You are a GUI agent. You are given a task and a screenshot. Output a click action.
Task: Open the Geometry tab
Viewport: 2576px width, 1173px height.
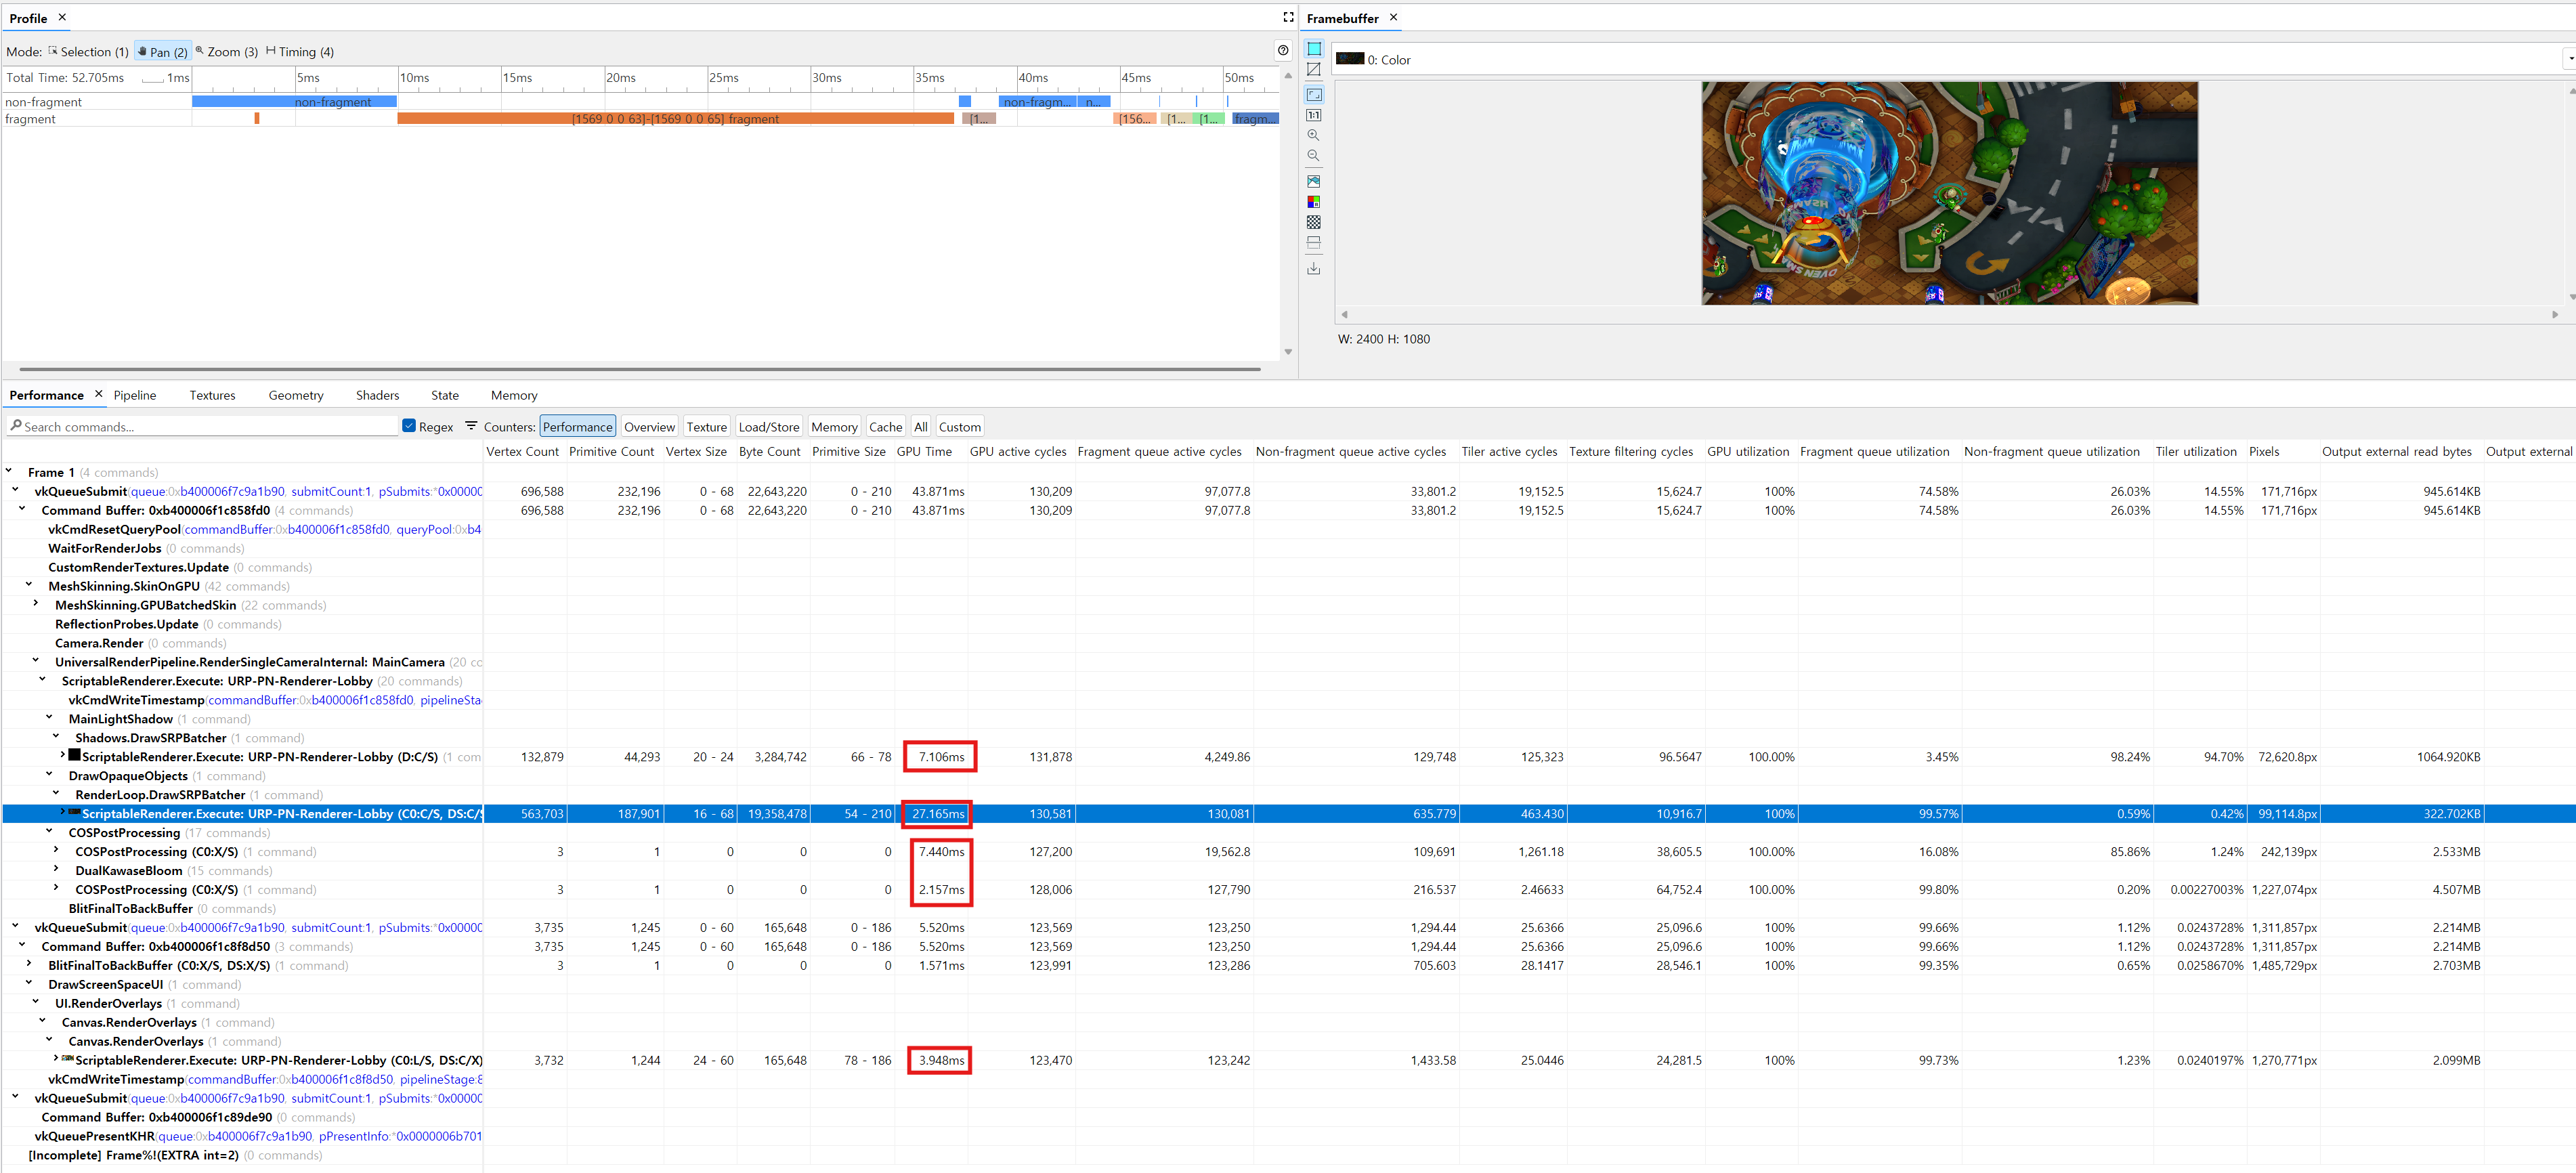[x=296, y=395]
